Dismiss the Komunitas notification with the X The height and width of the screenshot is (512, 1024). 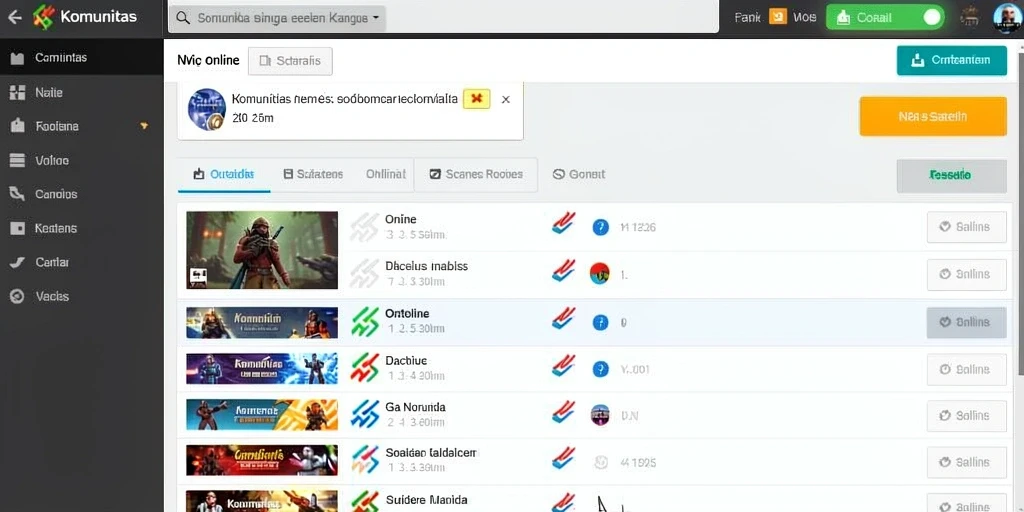tap(505, 100)
